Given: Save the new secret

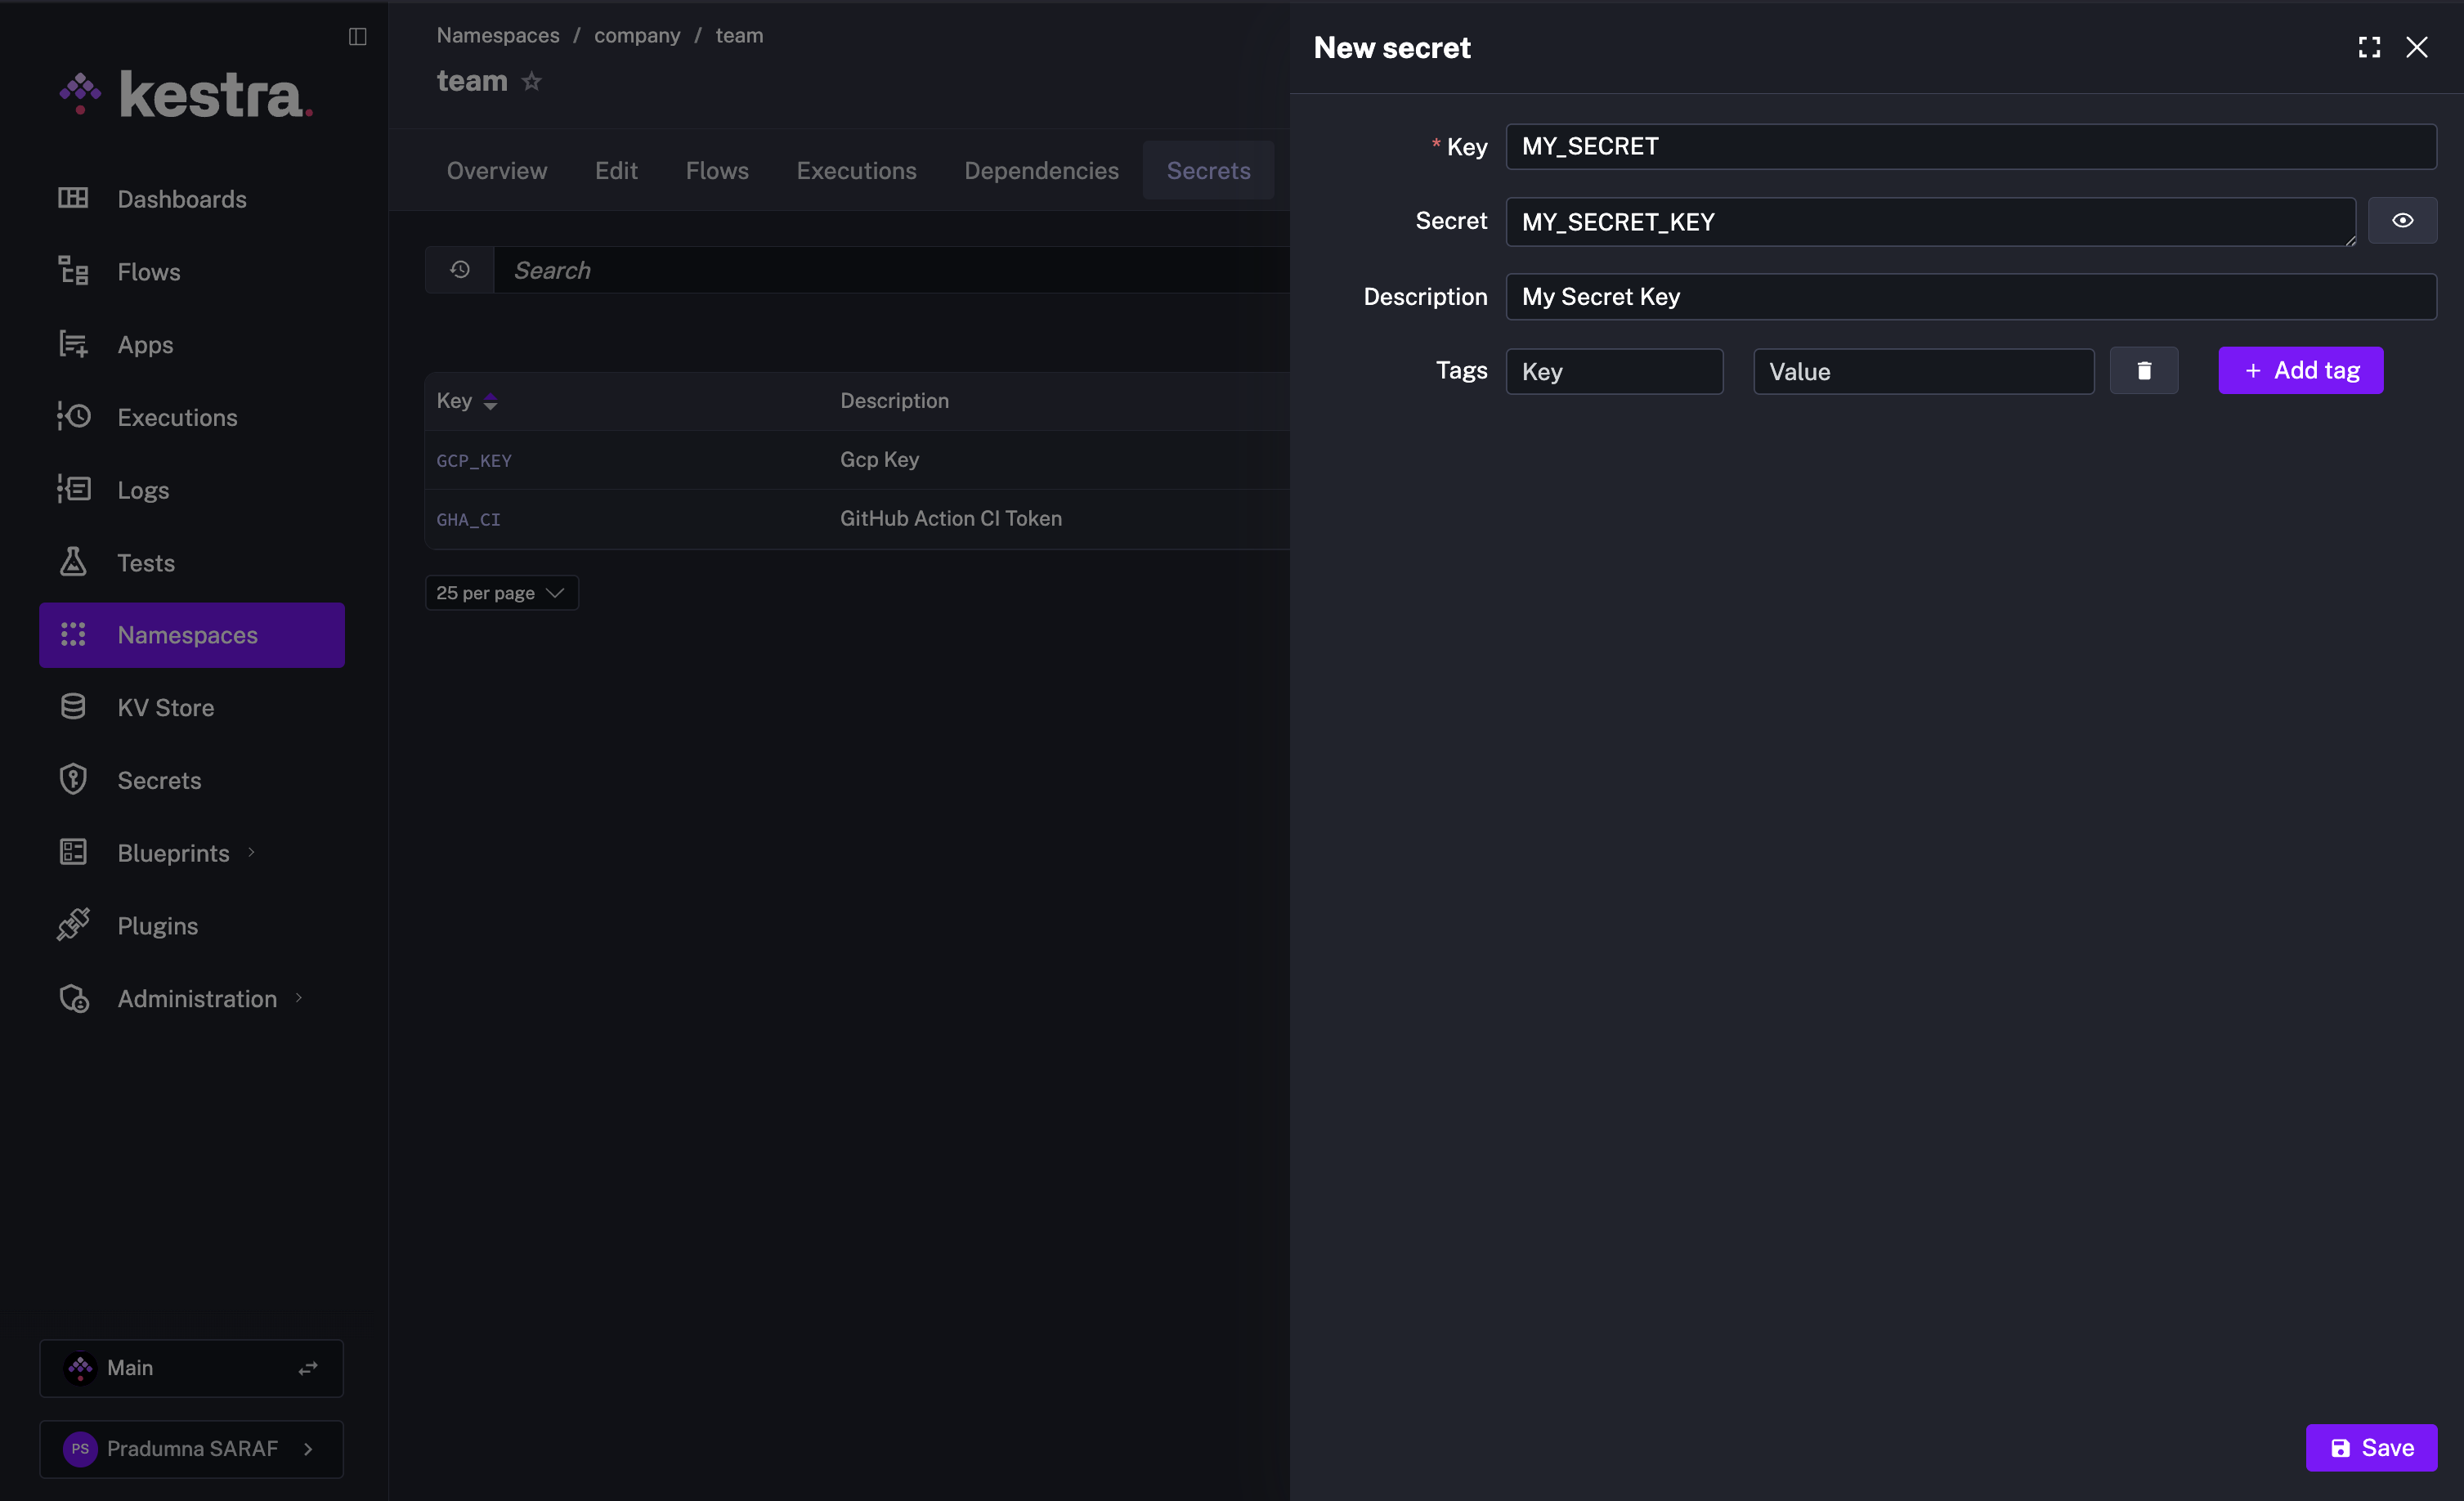Looking at the screenshot, I should (x=2370, y=1447).
